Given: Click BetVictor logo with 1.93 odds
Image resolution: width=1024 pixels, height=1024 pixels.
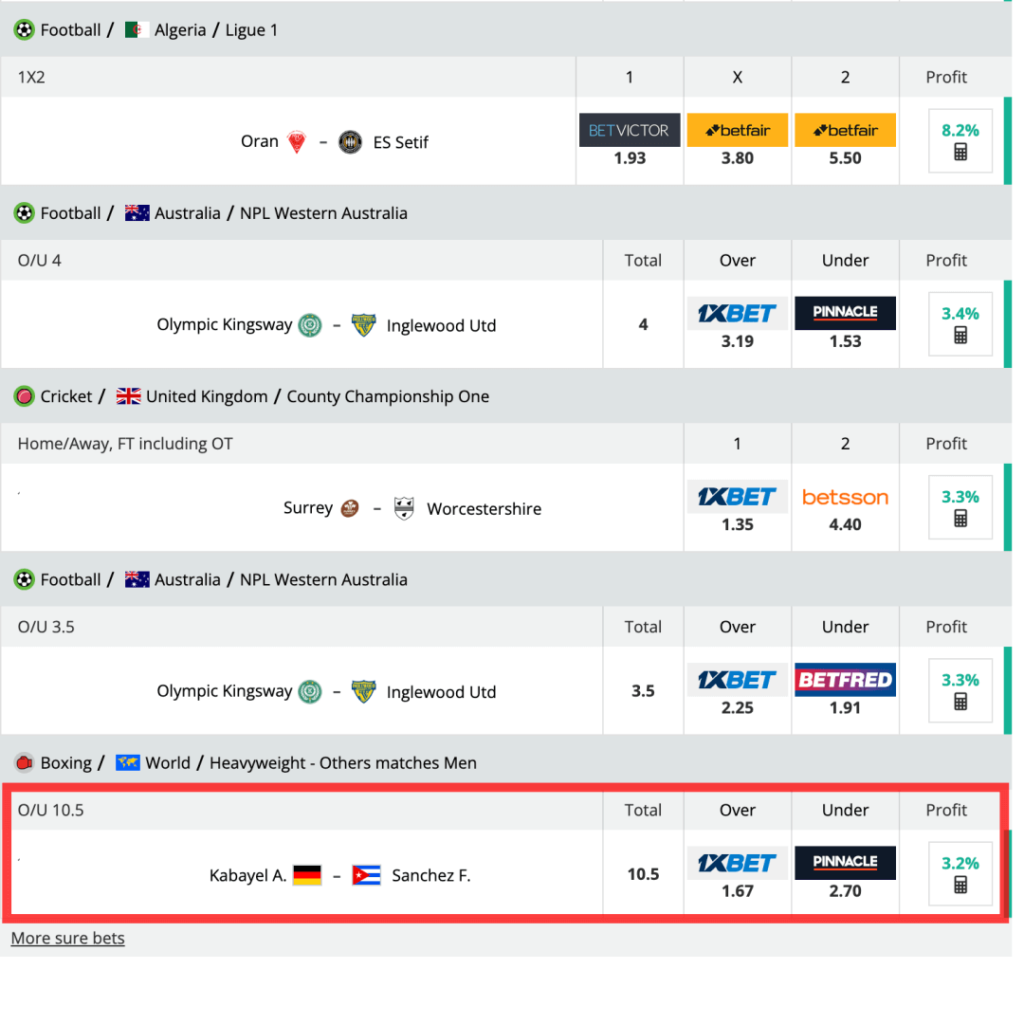Looking at the screenshot, I should (630, 130).
